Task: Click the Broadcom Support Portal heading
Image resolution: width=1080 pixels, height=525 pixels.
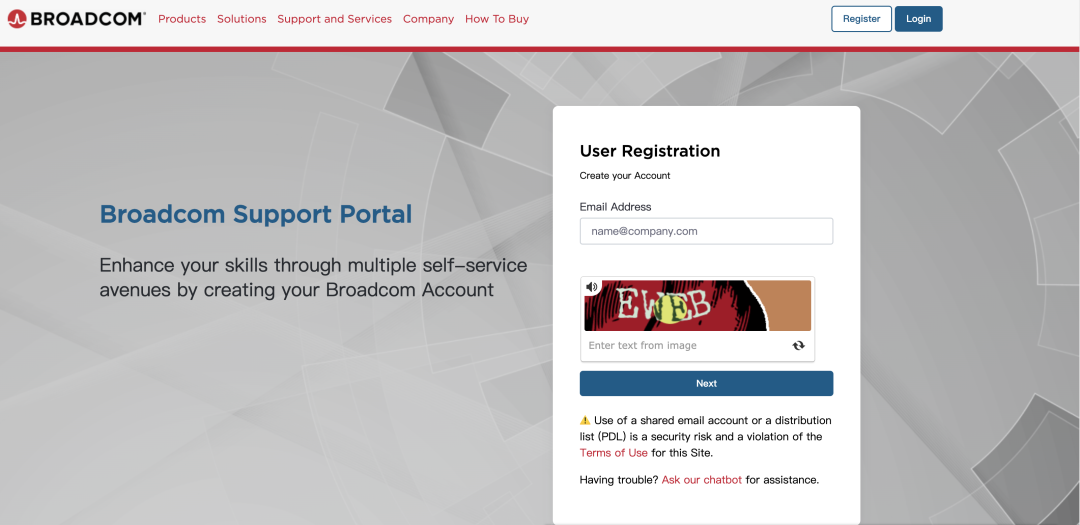Action: (x=256, y=214)
